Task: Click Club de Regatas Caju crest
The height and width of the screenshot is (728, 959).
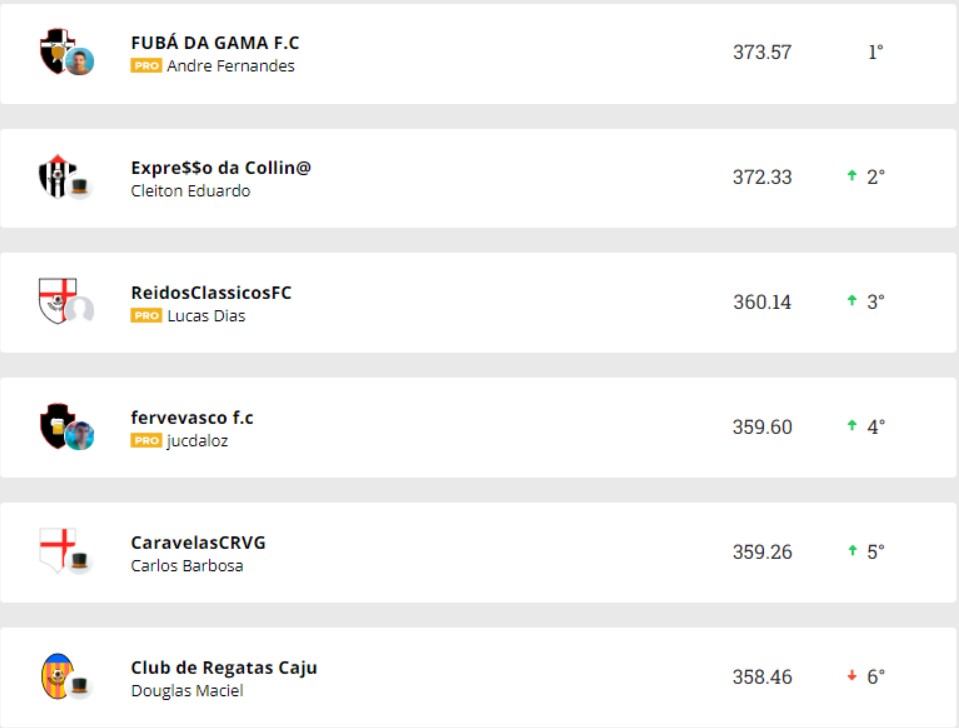Action: [57, 675]
